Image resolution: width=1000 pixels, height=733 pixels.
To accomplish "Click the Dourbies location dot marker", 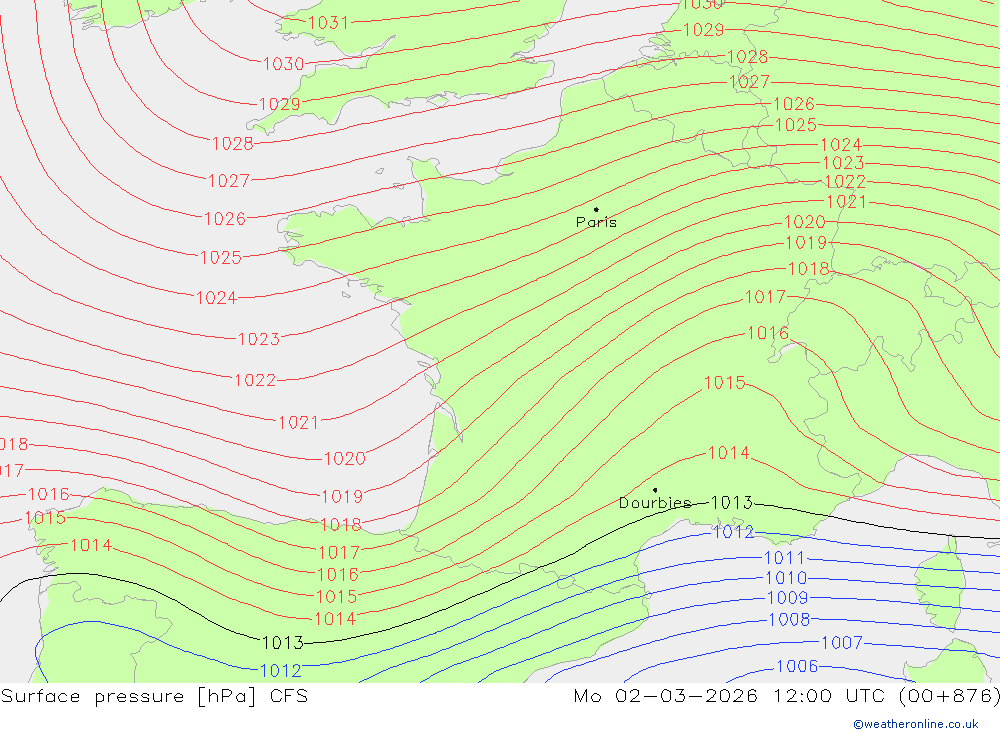I will [655, 490].
